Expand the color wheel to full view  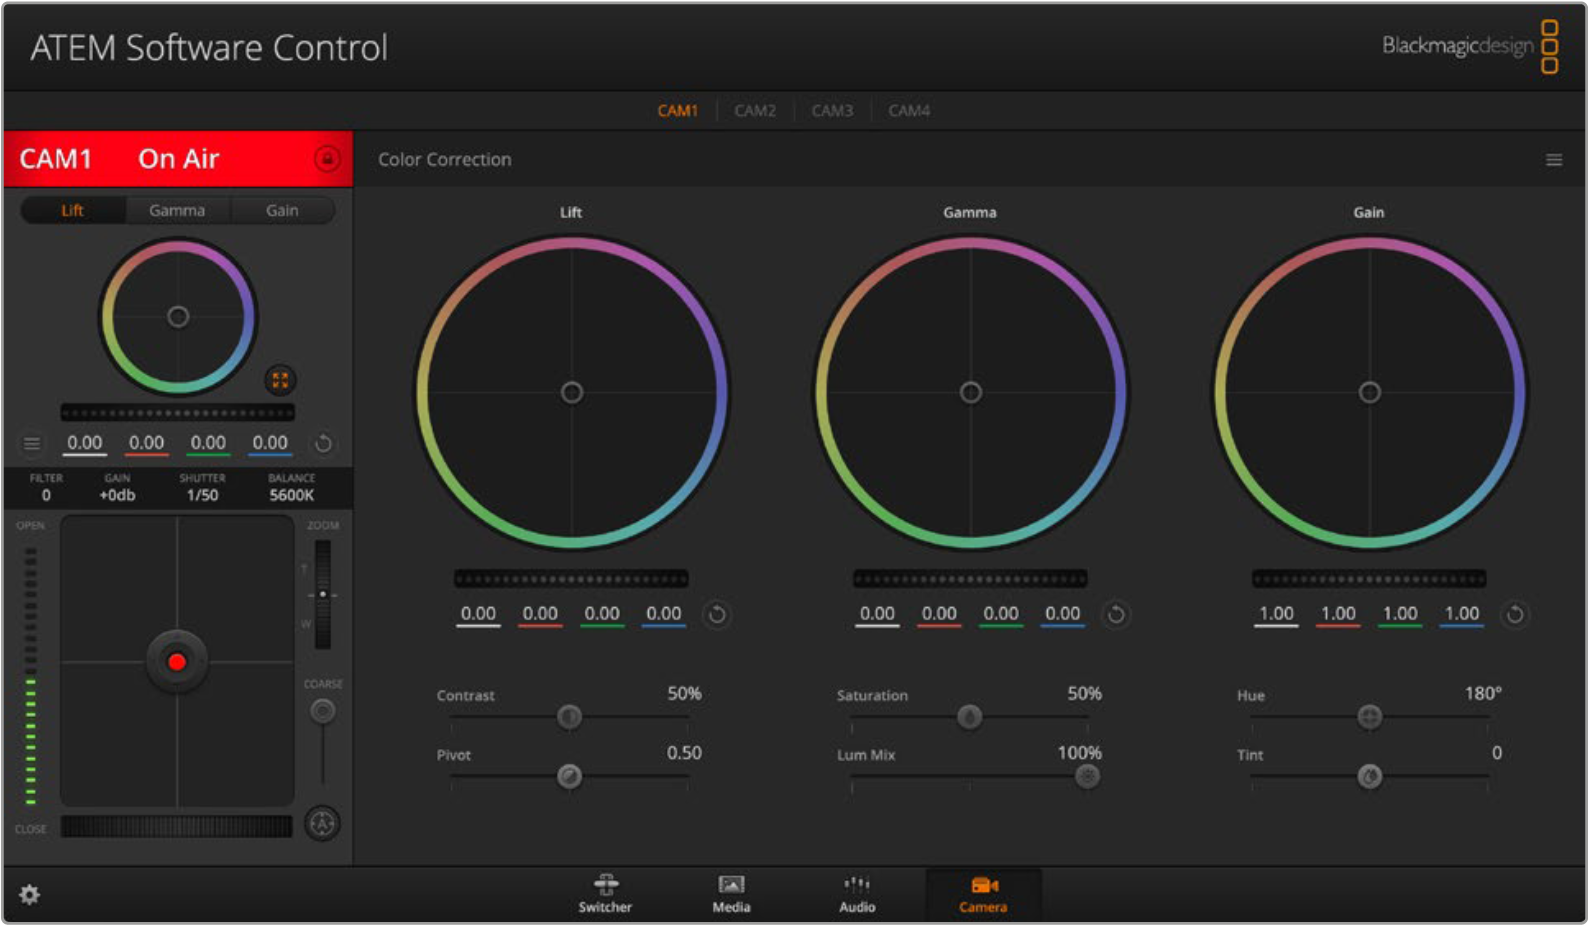(280, 380)
